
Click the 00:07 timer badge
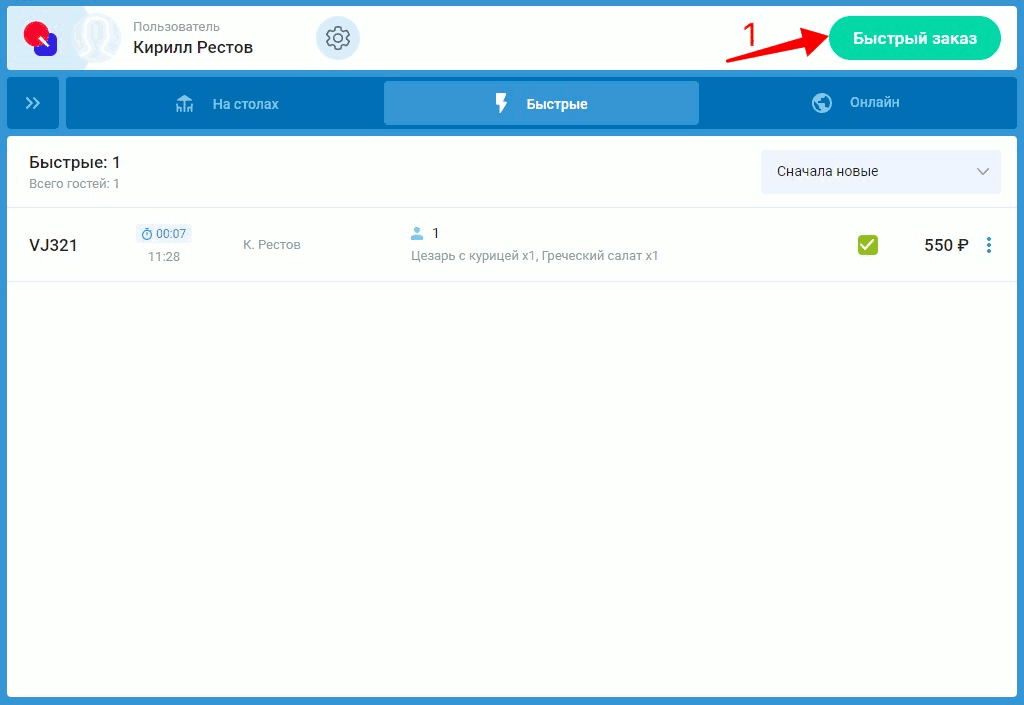[163, 234]
